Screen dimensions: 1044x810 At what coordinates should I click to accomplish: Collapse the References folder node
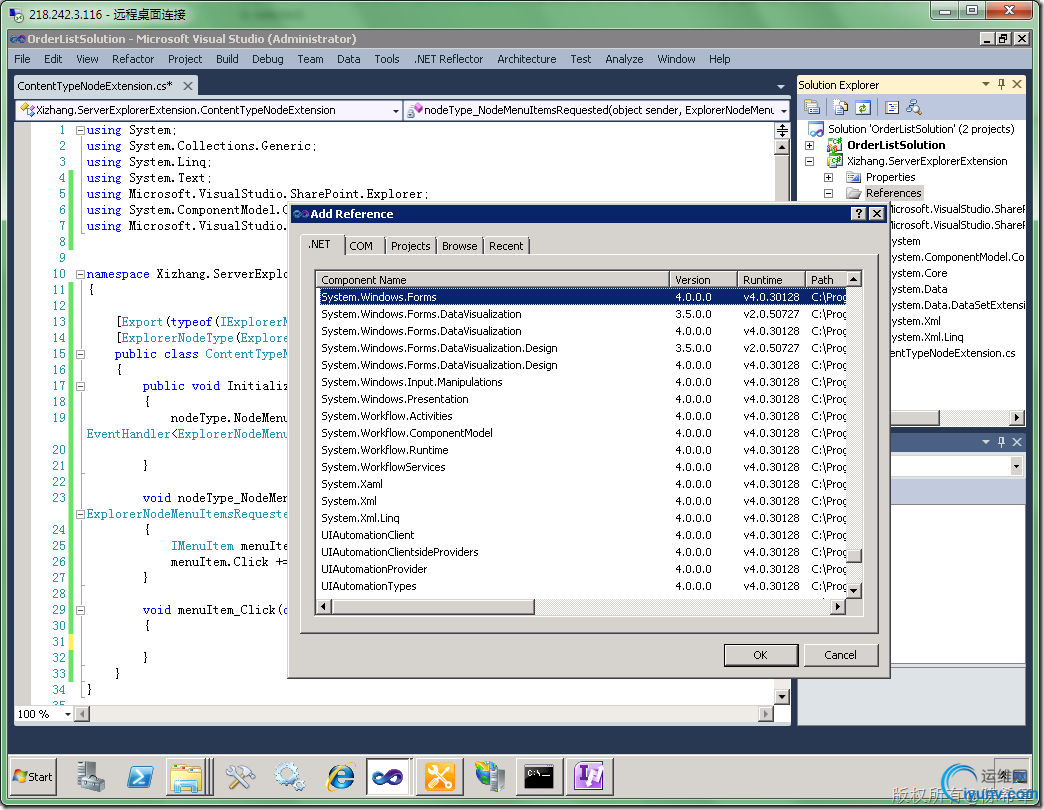[828, 193]
